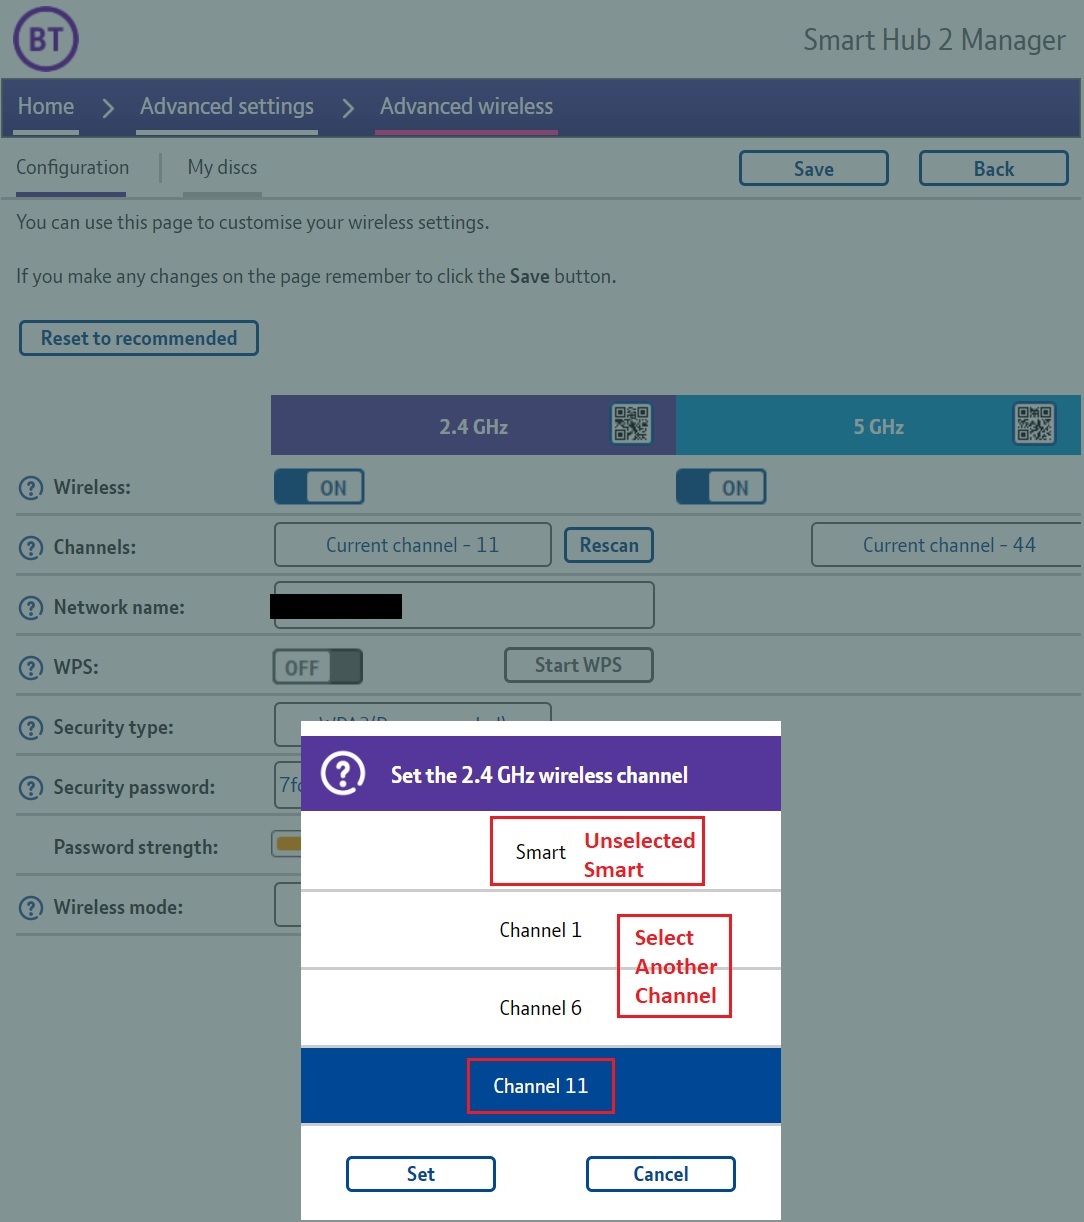The image size is (1084, 1222).
Task: Open the Current channel - 44 selector
Action: click(946, 544)
